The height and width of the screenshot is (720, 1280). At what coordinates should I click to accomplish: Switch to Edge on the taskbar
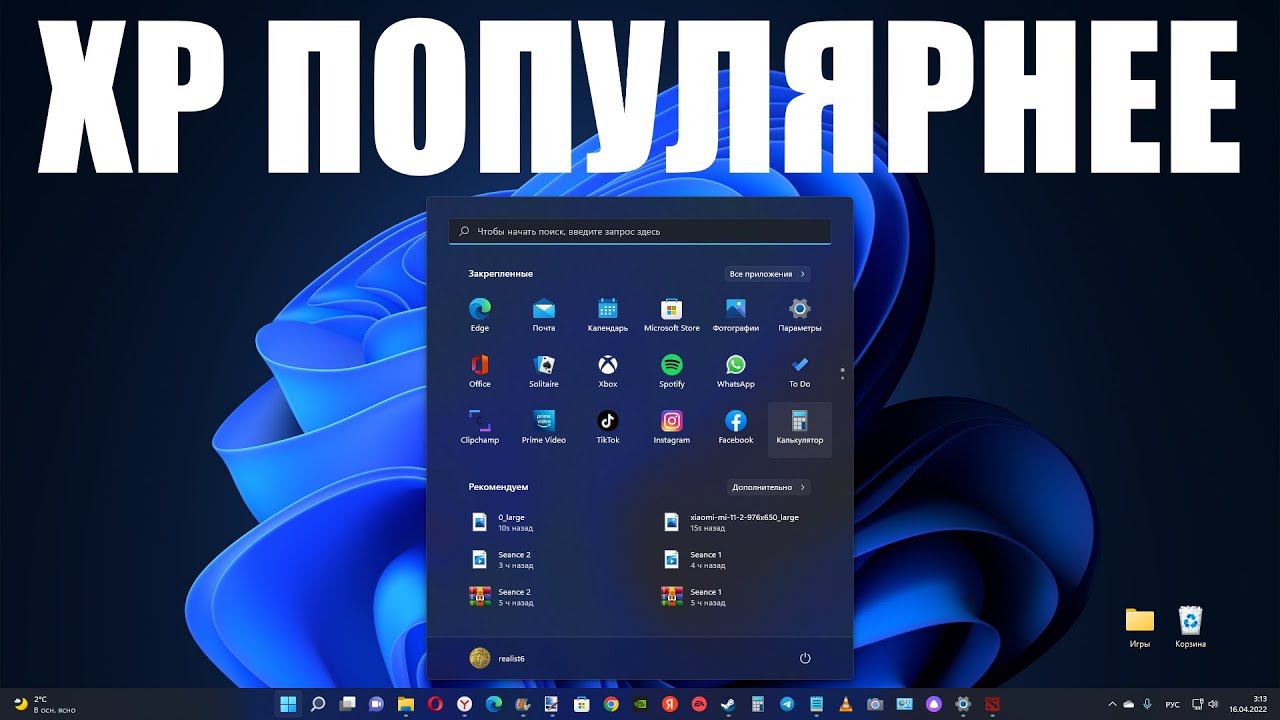(494, 704)
